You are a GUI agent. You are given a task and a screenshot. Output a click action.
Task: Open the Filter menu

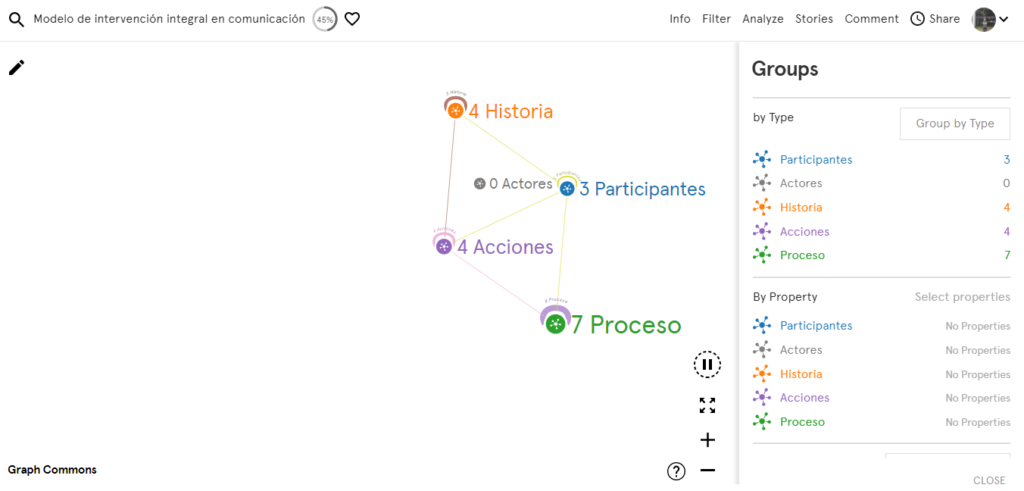[x=716, y=19]
